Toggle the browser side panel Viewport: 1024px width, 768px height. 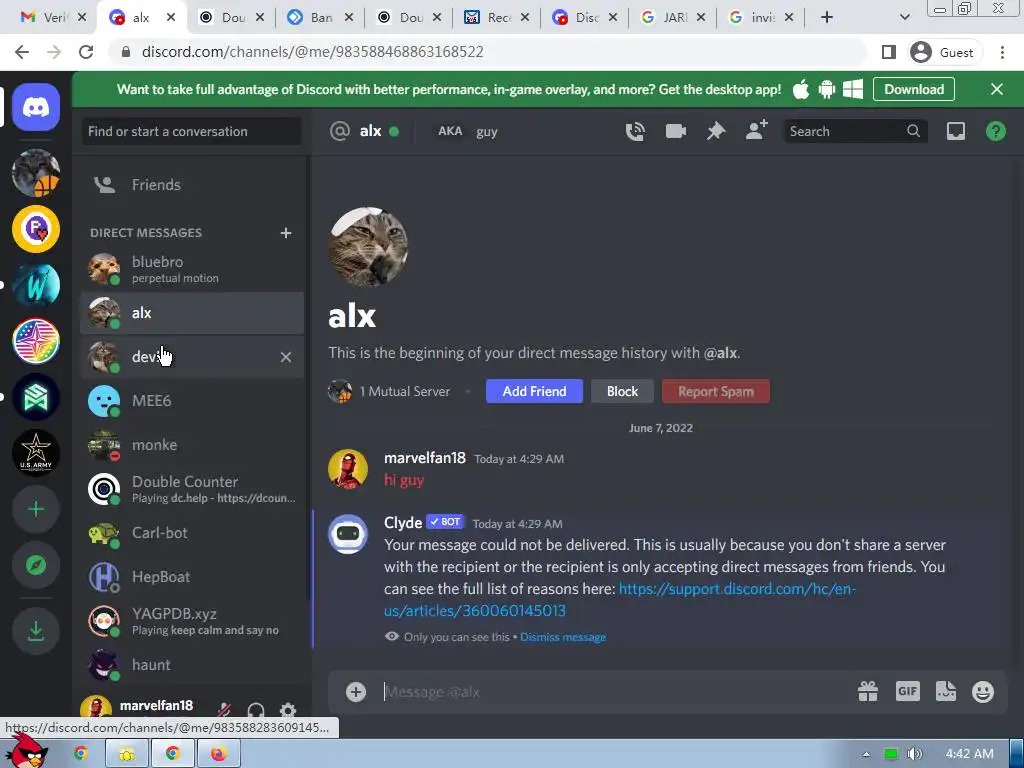889,52
